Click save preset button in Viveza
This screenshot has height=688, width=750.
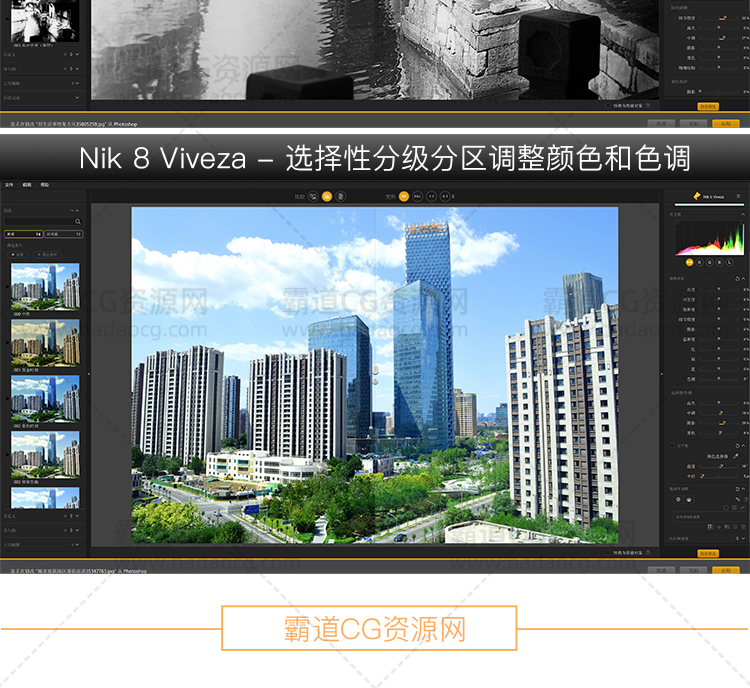708,554
